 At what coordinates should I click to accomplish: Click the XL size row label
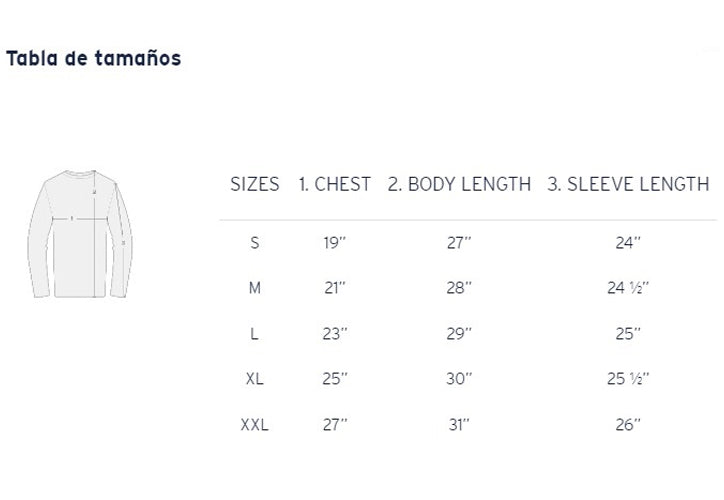(x=255, y=379)
